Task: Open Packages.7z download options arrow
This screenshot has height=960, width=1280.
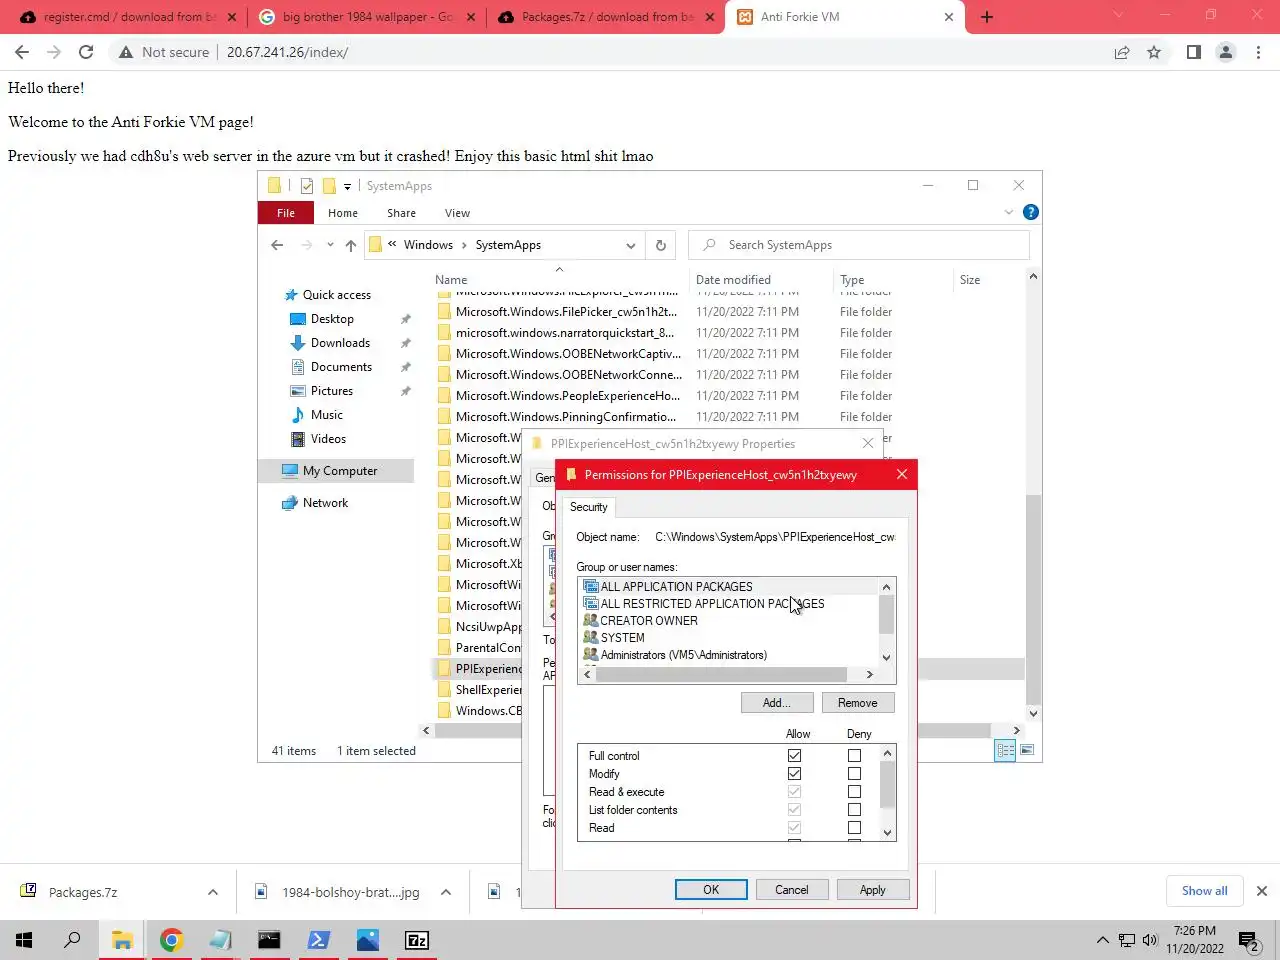Action: 212,892
